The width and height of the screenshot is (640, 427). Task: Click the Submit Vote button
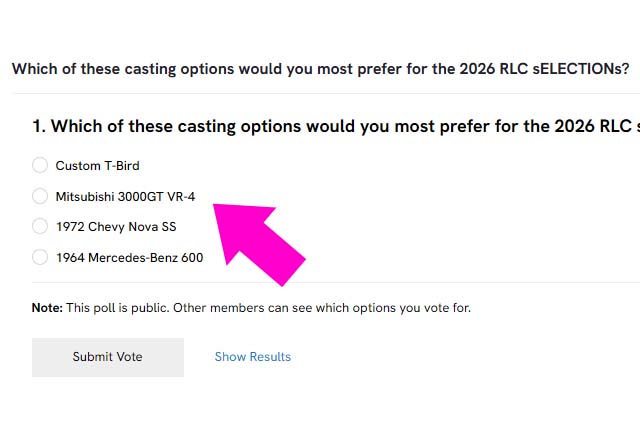[x=108, y=357]
